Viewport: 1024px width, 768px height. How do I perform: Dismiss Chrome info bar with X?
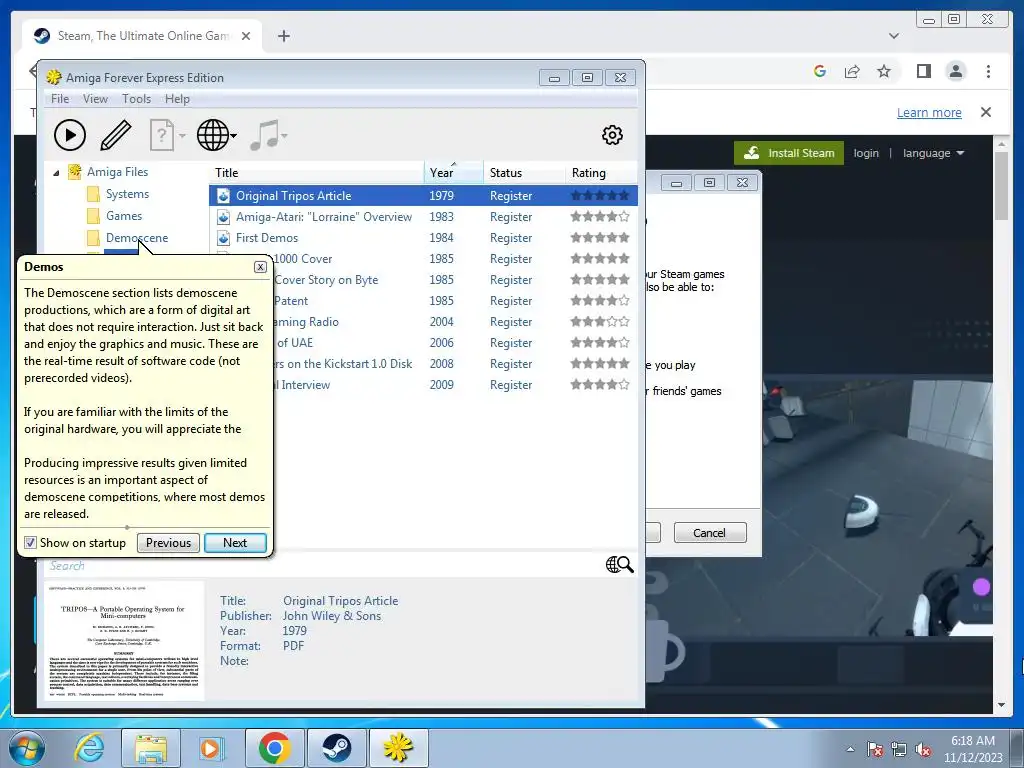click(986, 112)
